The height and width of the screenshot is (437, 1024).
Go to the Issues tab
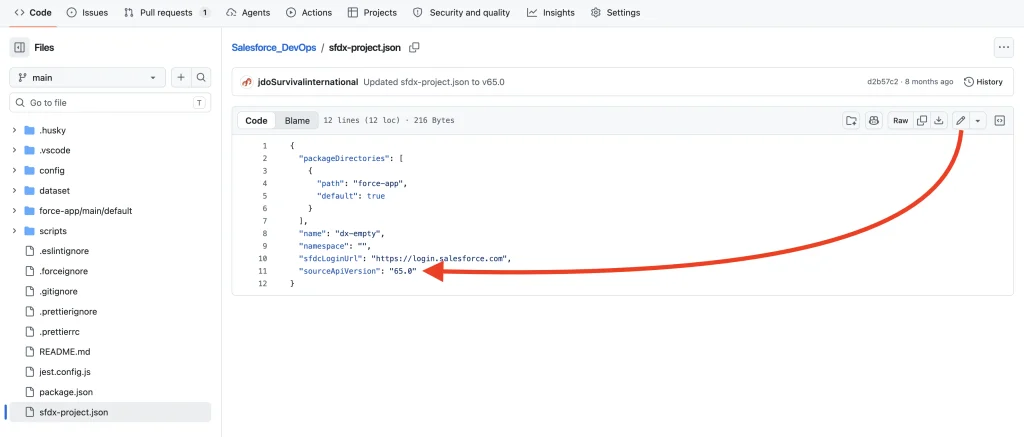click(x=88, y=12)
